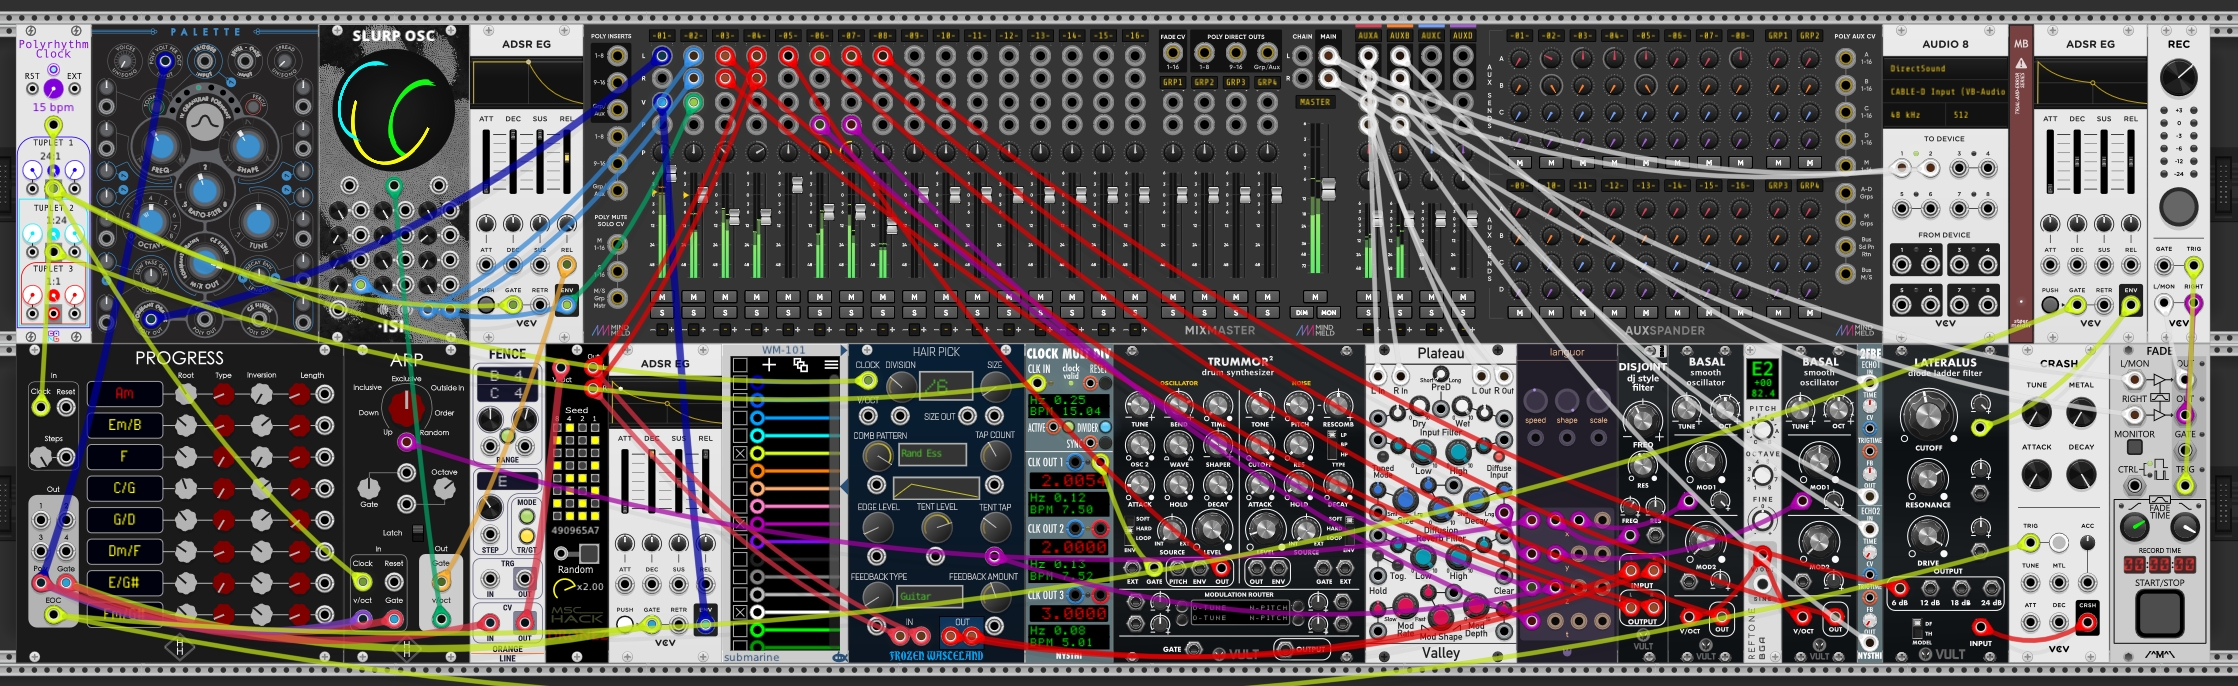This screenshot has width=2238, height=686.
Task: Click the E/G# chord display in Progress
Action: 124,582
